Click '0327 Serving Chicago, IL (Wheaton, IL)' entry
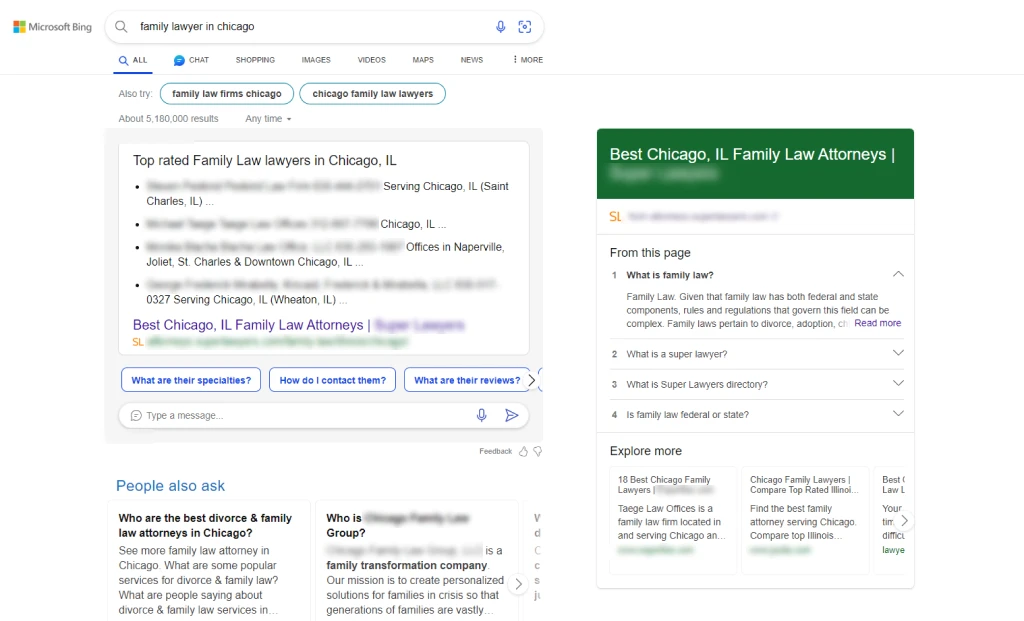Viewport: 1024px width, 621px height. tap(323, 293)
